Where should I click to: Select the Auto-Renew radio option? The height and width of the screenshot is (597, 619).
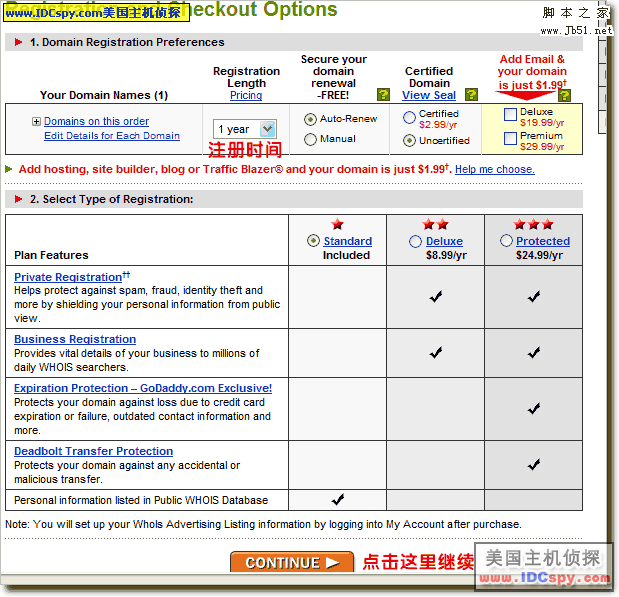[x=310, y=119]
